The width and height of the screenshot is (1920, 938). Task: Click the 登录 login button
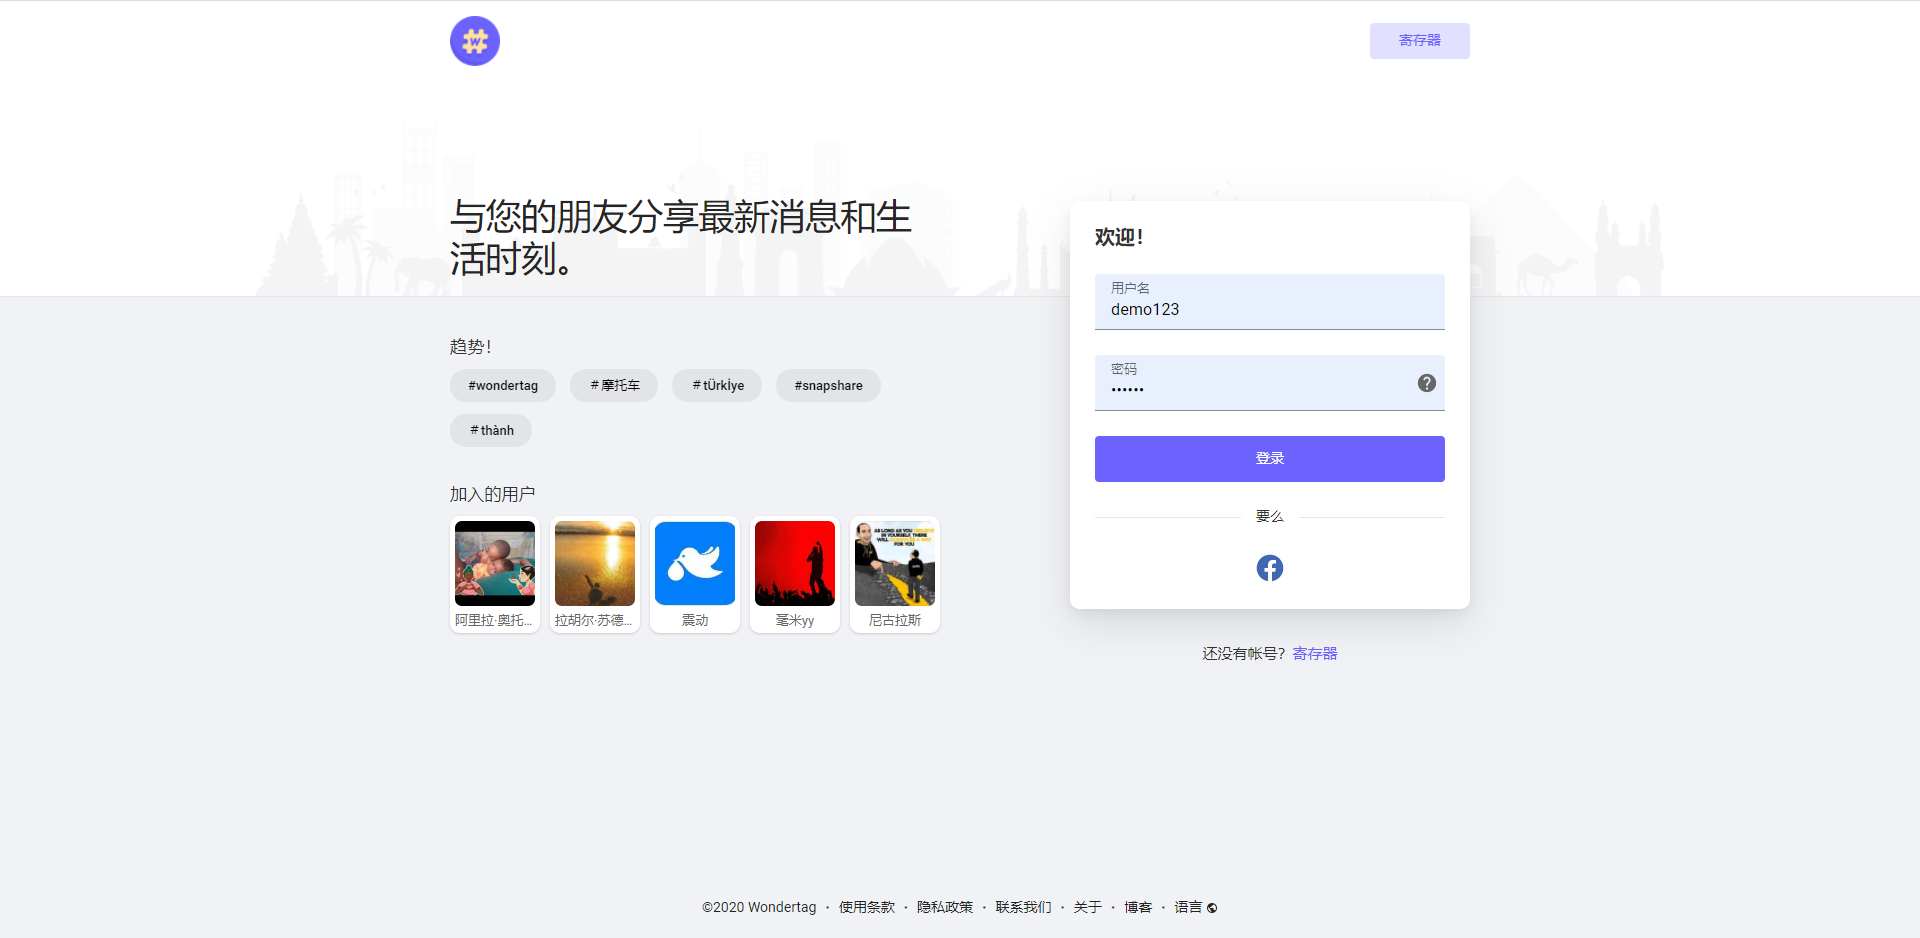pyautogui.click(x=1269, y=458)
